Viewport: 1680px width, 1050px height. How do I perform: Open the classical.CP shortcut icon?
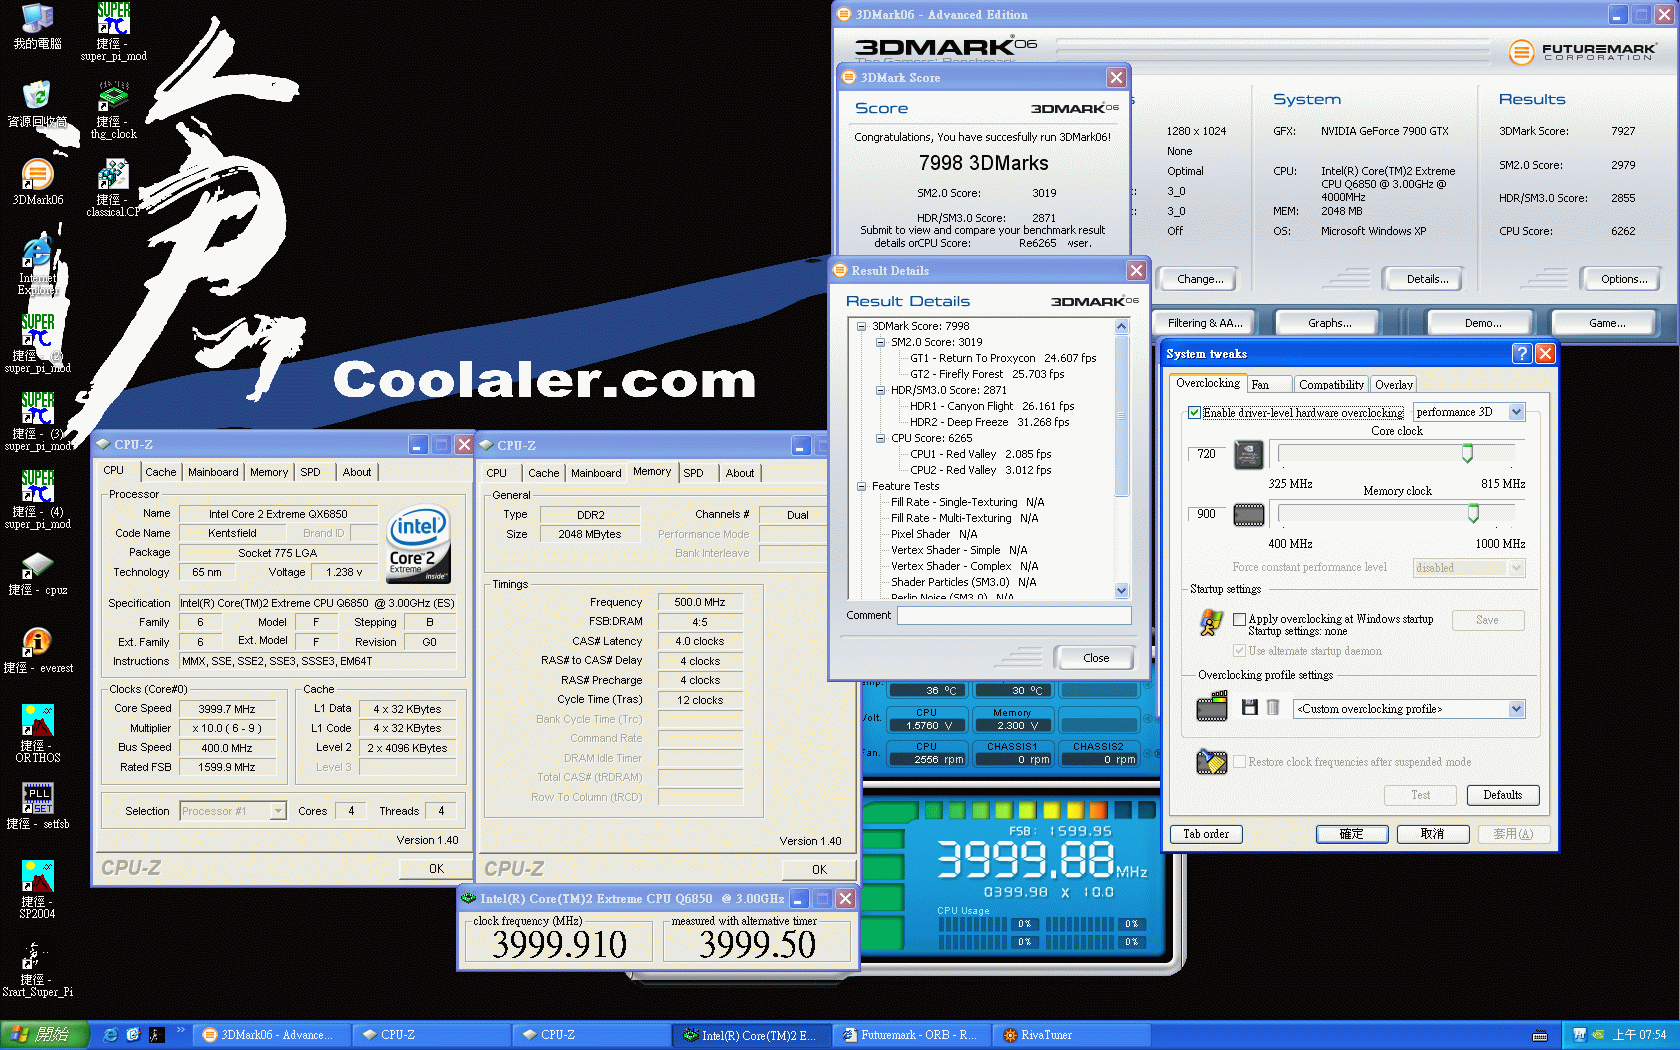tap(113, 188)
